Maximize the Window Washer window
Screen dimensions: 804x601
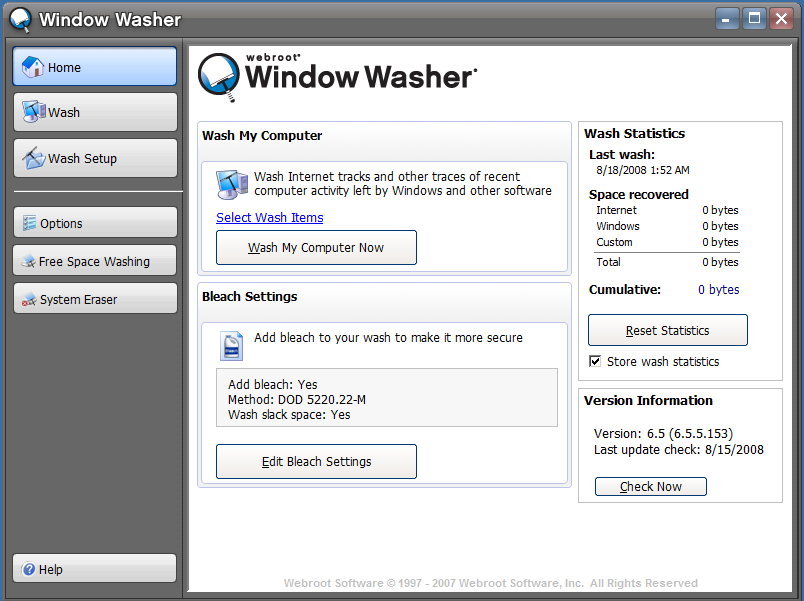[754, 19]
